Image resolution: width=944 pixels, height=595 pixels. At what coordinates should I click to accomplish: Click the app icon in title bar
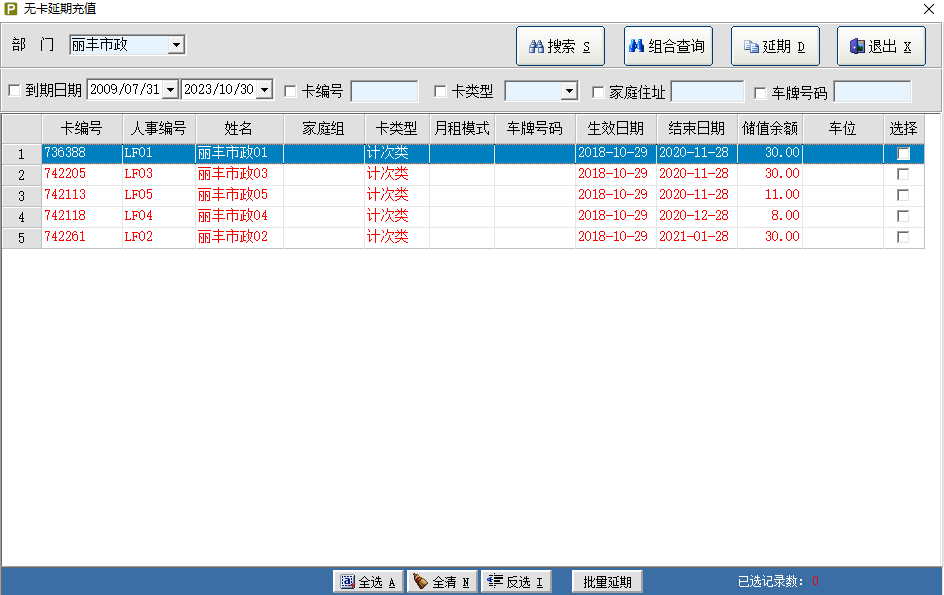coord(11,8)
